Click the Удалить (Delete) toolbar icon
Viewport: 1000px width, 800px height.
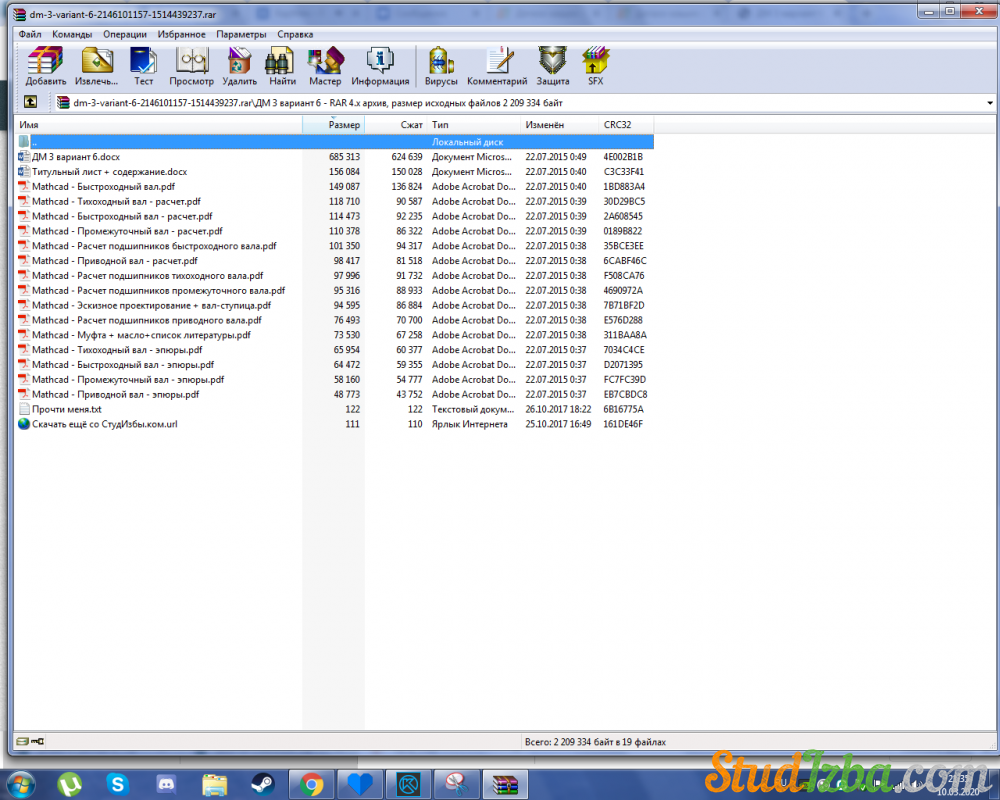(x=239, y=66)
